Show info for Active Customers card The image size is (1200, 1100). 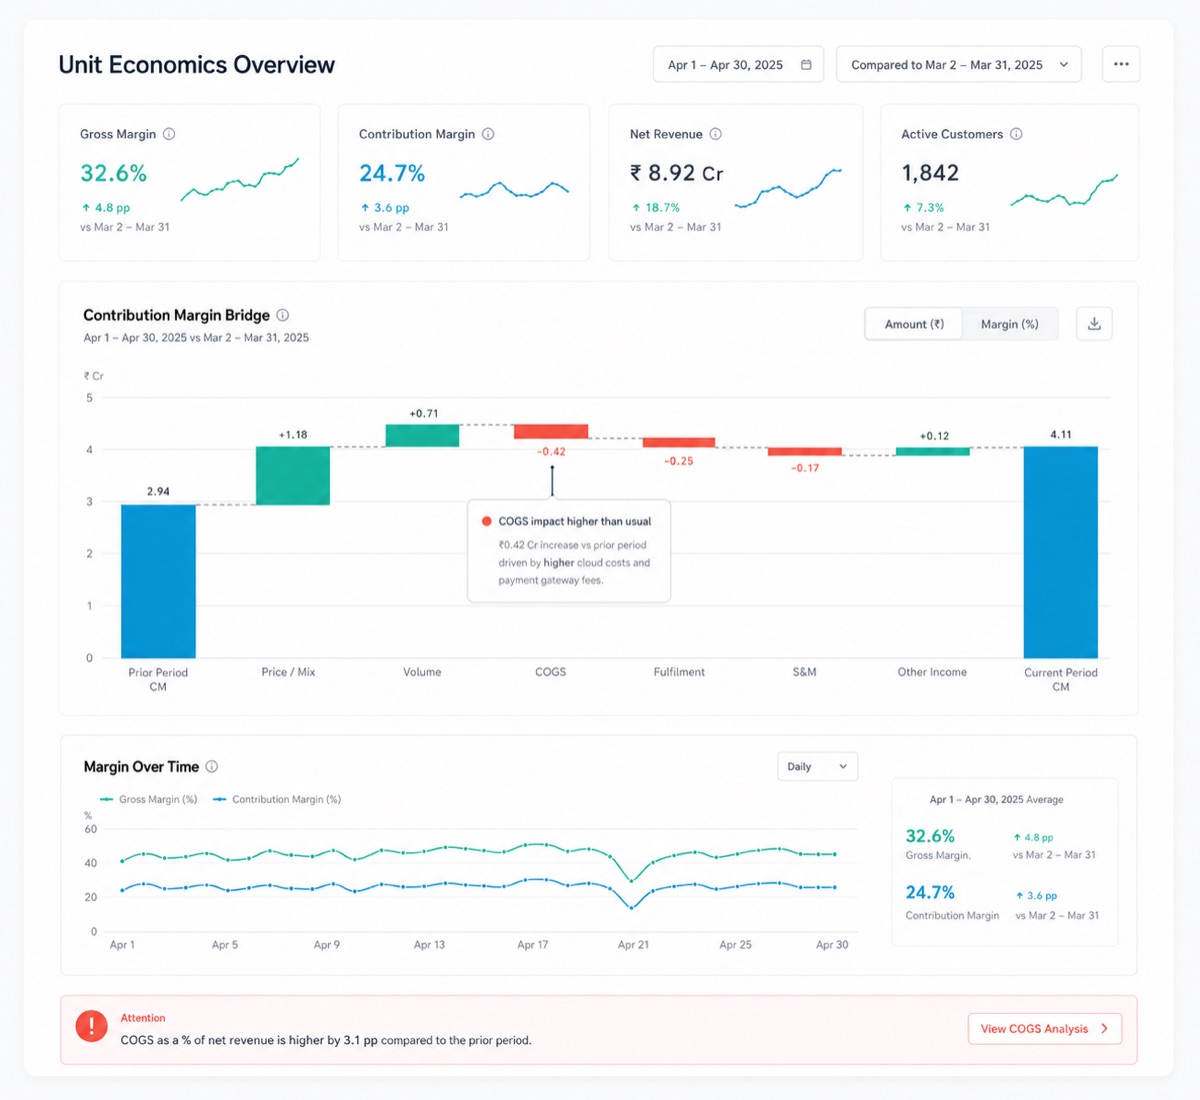(x=1016, y=134)
